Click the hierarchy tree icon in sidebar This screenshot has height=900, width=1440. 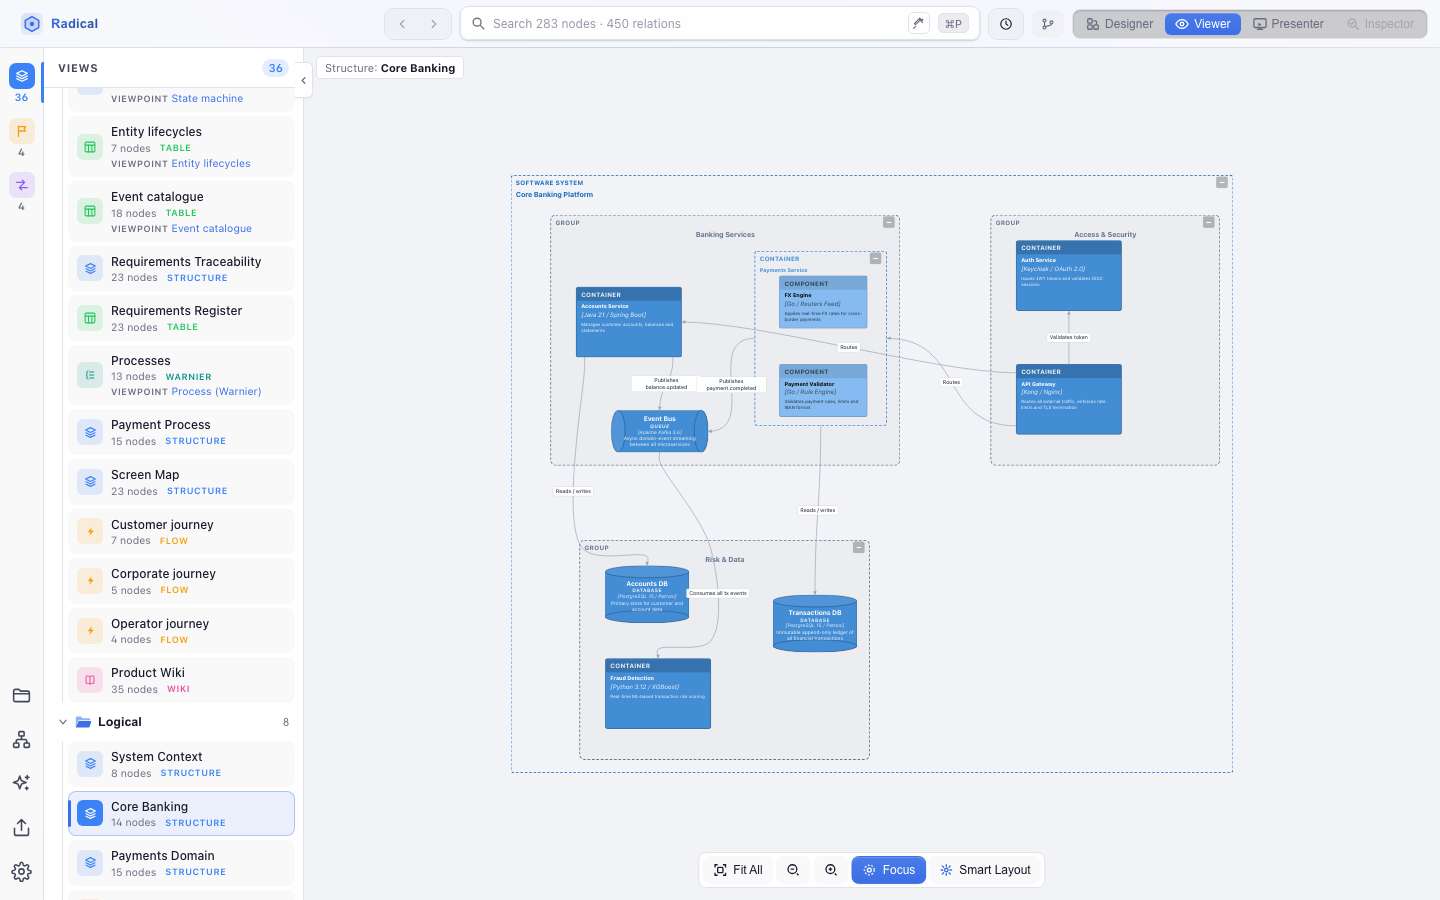21,740
